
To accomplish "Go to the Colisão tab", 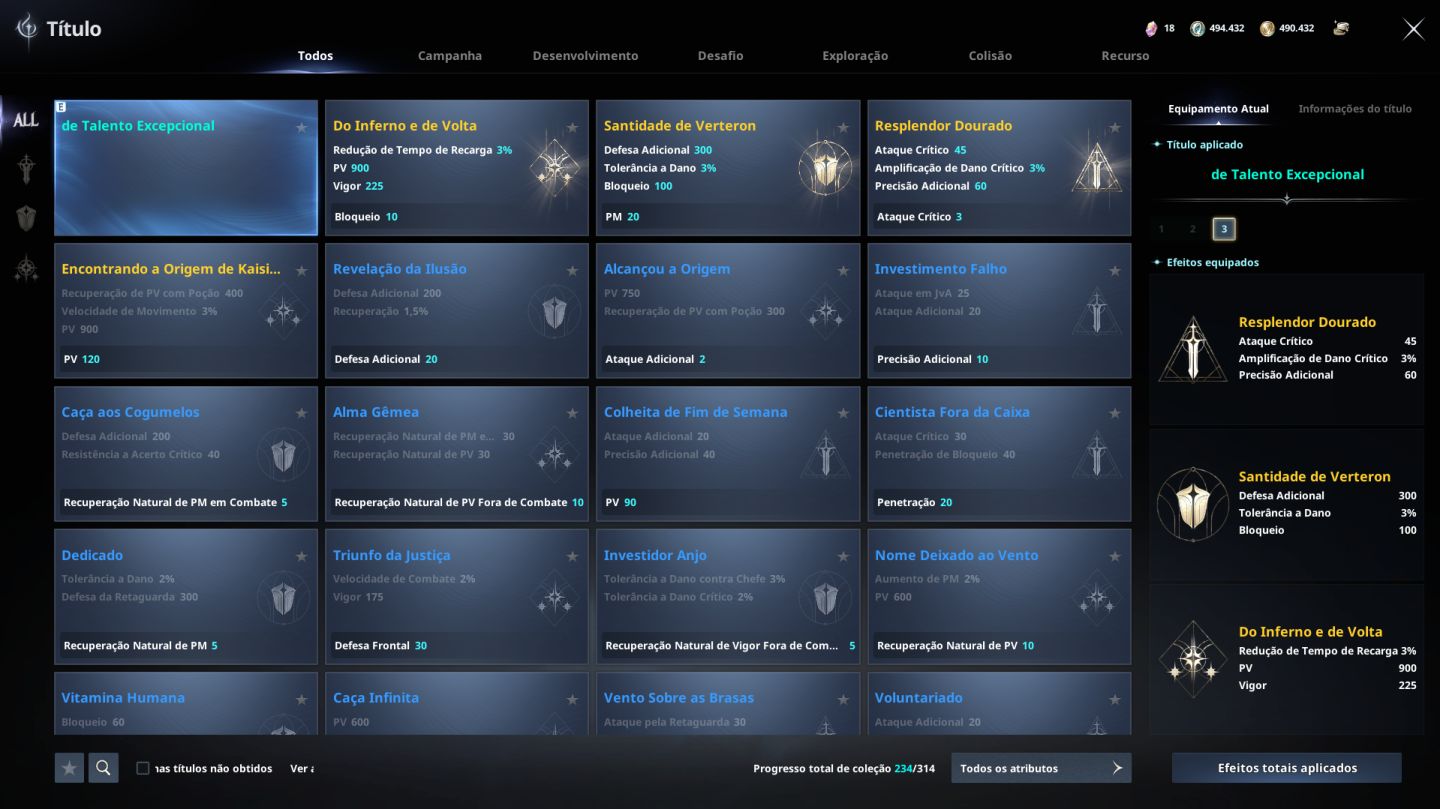I will [x=990, y=56].
